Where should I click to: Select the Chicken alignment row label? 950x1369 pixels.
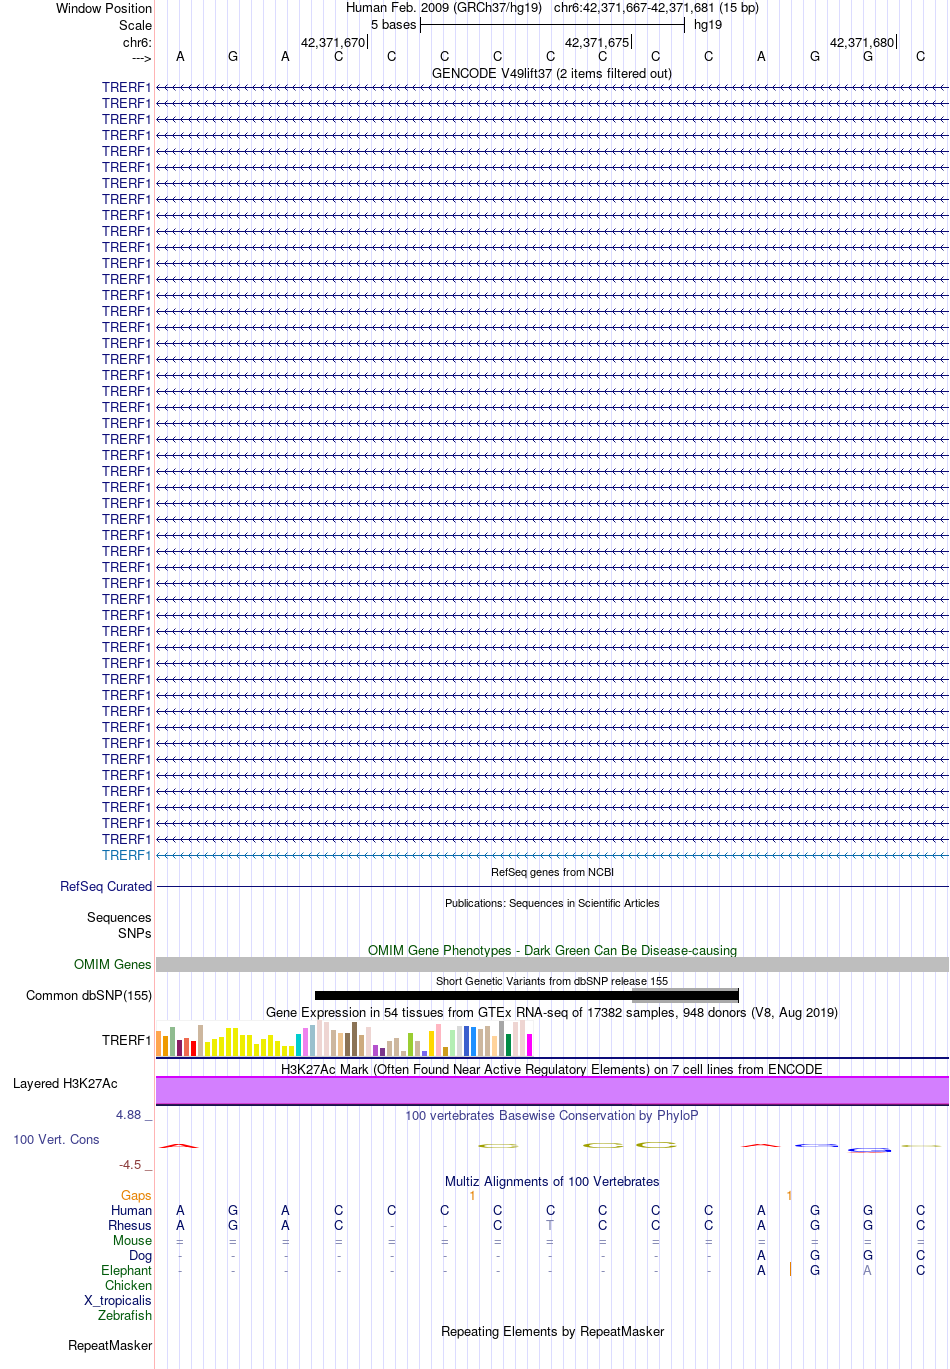click(x=129, y=1285)
